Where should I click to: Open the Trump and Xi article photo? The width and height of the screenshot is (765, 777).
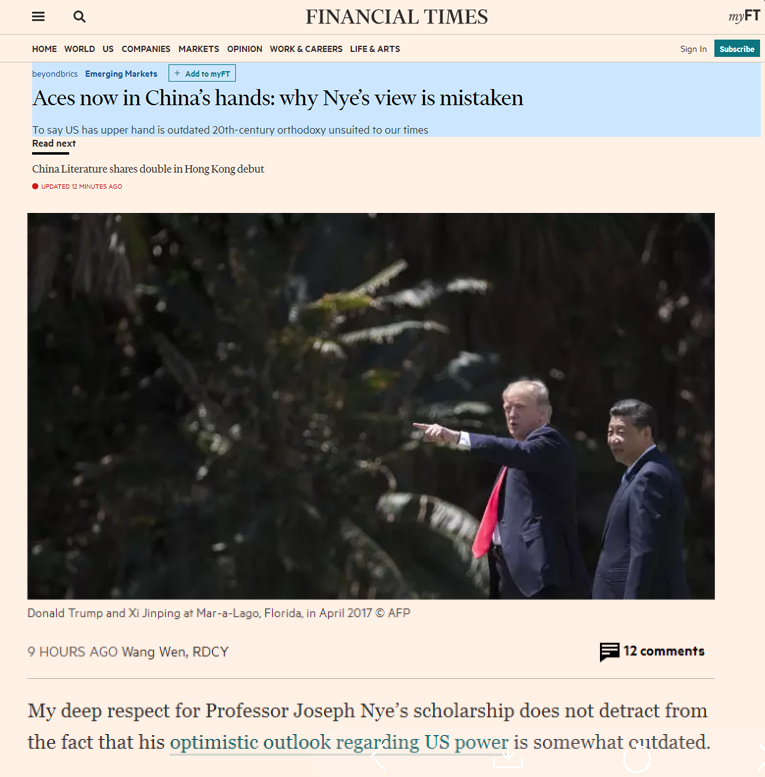click(x=371, y=406)
